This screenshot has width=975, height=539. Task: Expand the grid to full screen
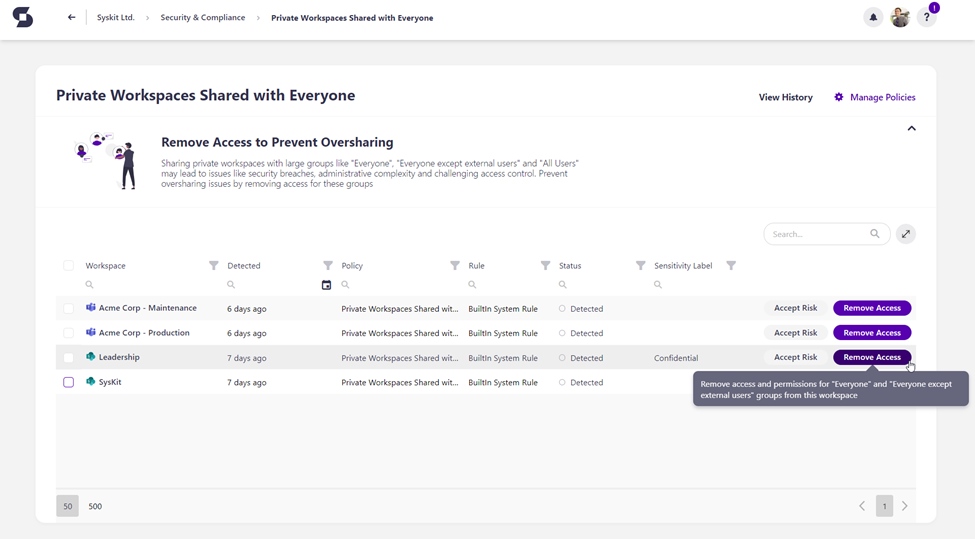[906, 234]
